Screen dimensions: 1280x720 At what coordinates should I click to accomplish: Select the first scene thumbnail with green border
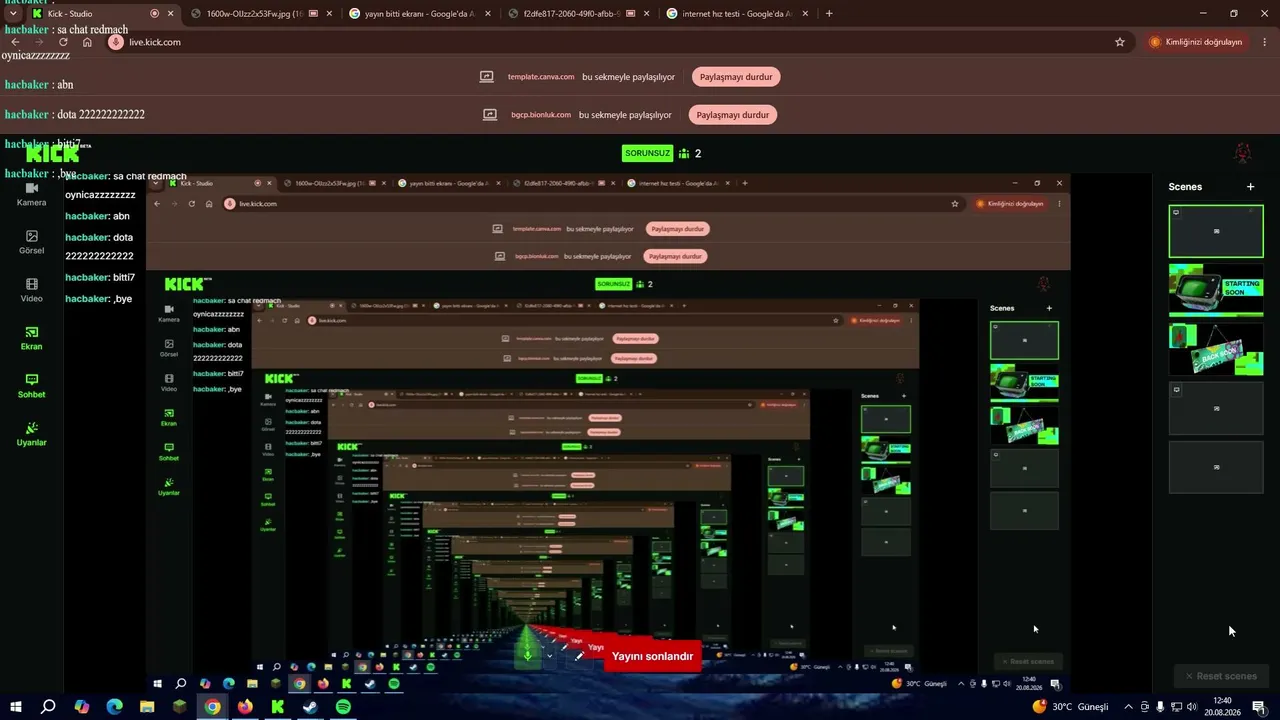pos(1216,231)
